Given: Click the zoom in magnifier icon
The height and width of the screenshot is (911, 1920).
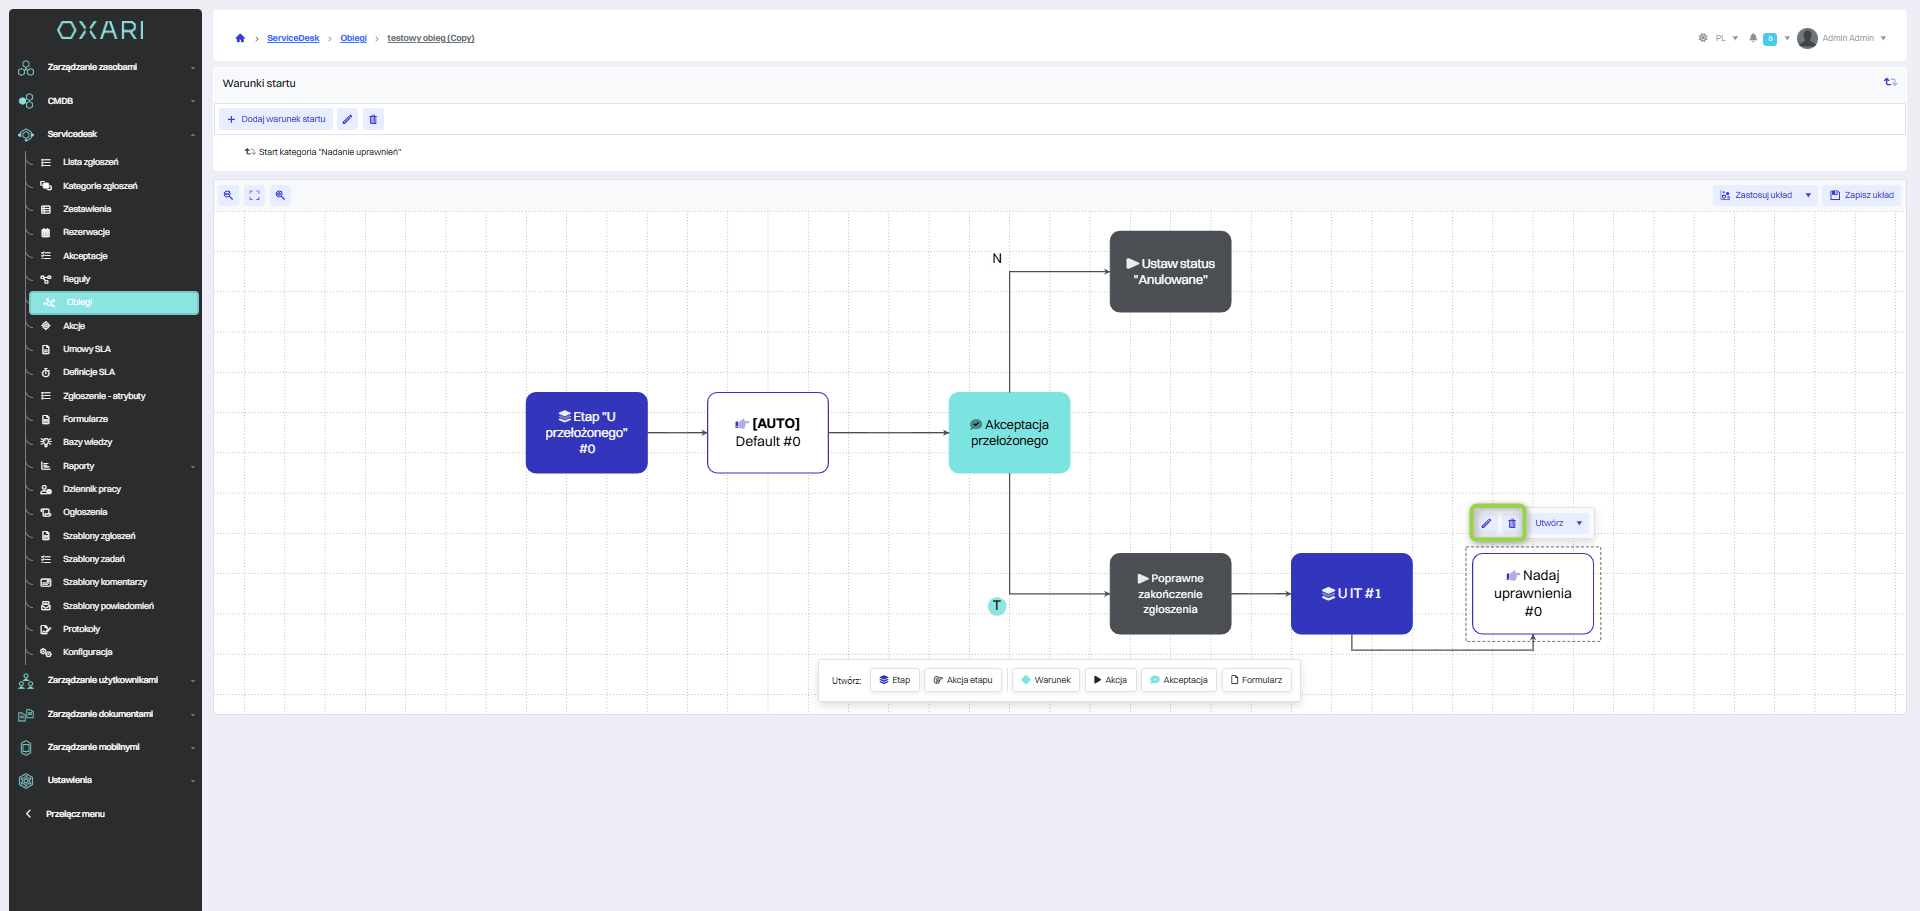Looking at the screenshot, I should 280,195.
